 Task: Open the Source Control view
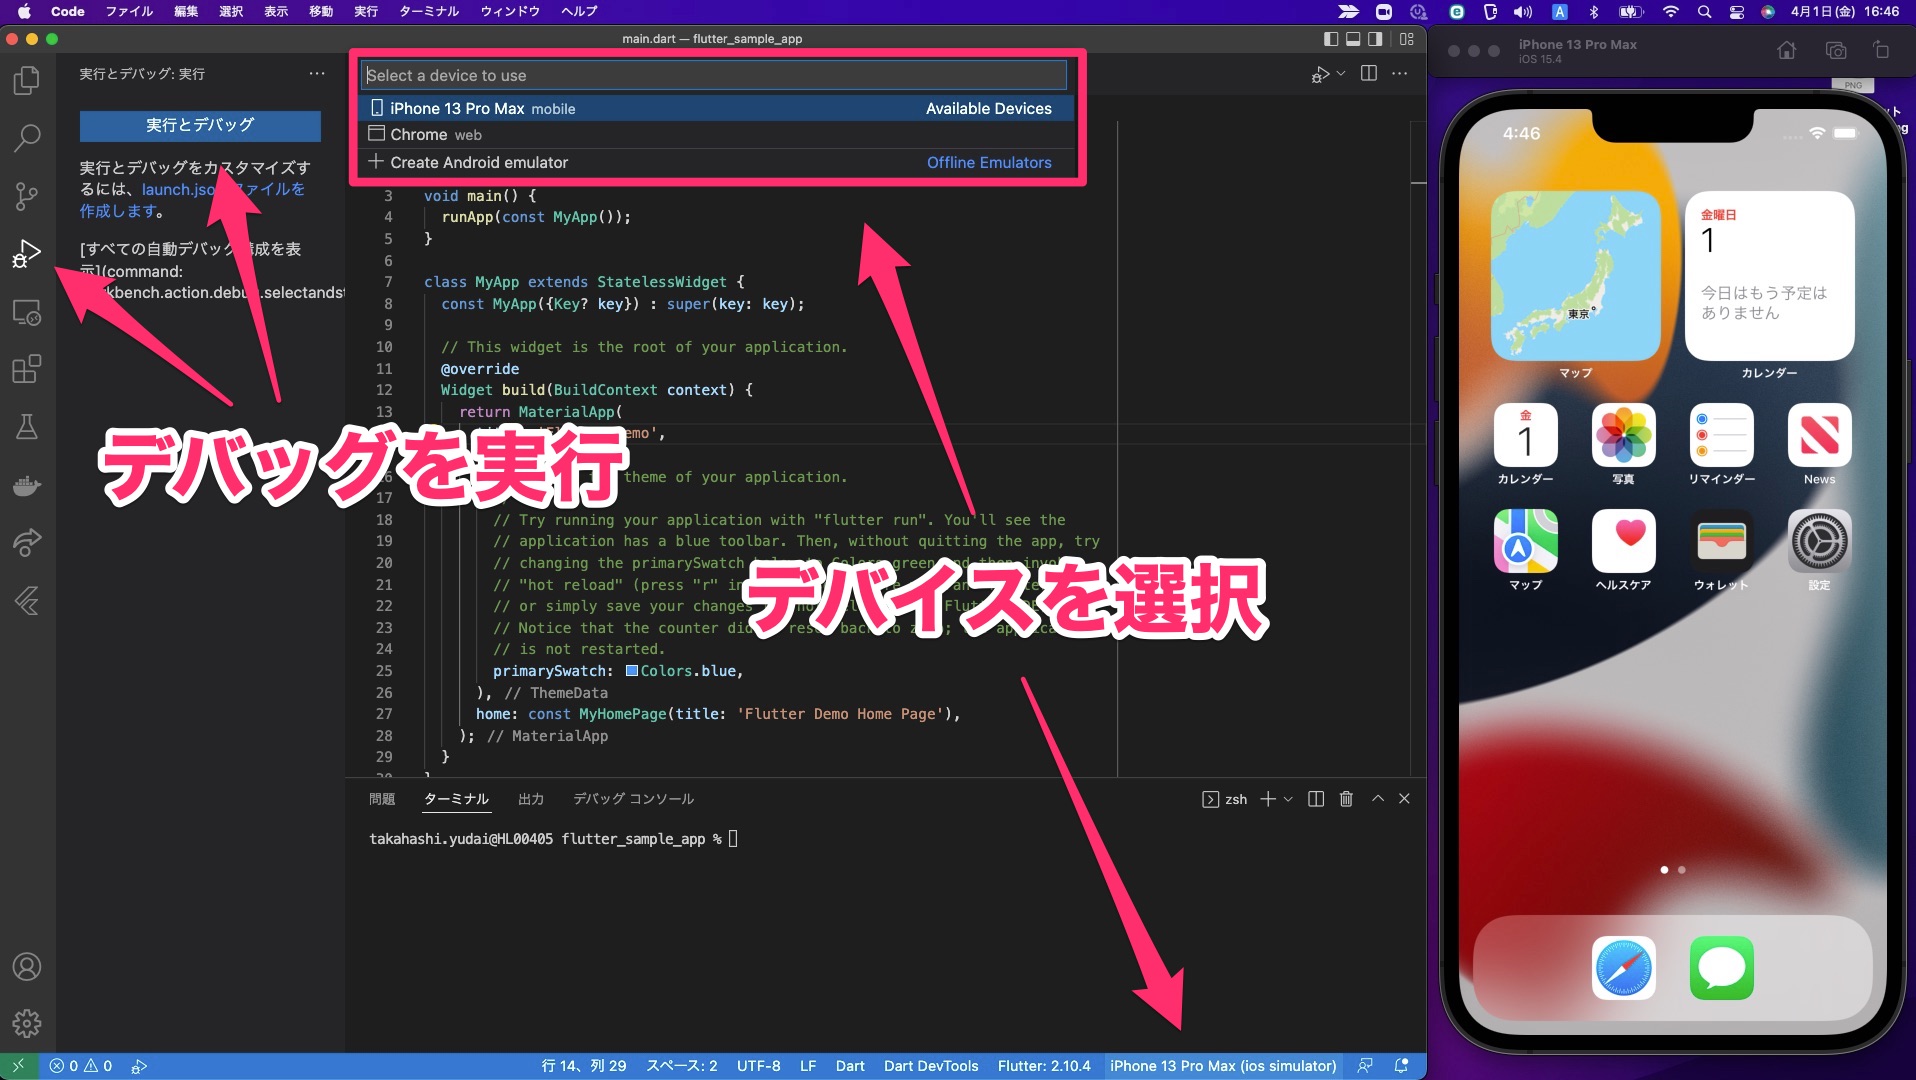click(27, 197)
